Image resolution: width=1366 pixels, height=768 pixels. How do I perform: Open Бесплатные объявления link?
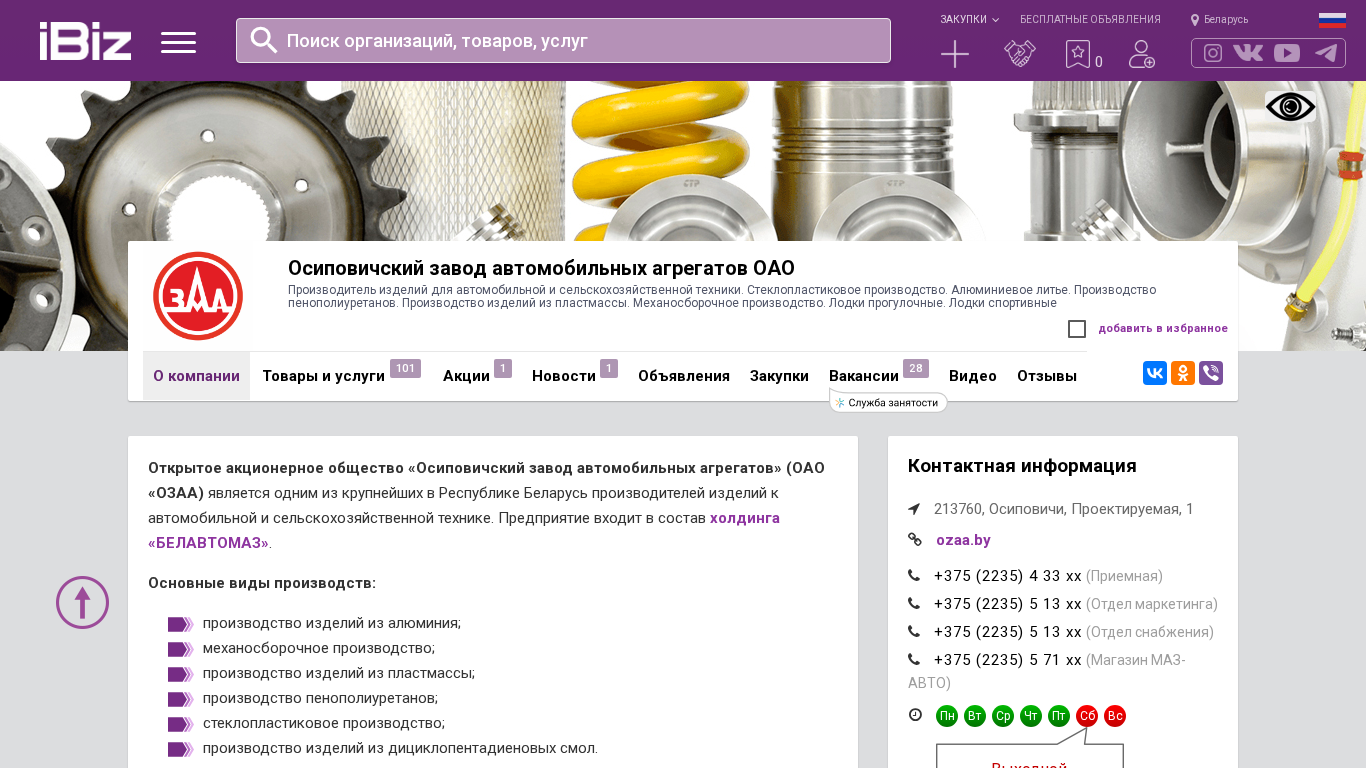coord(1090,20)
